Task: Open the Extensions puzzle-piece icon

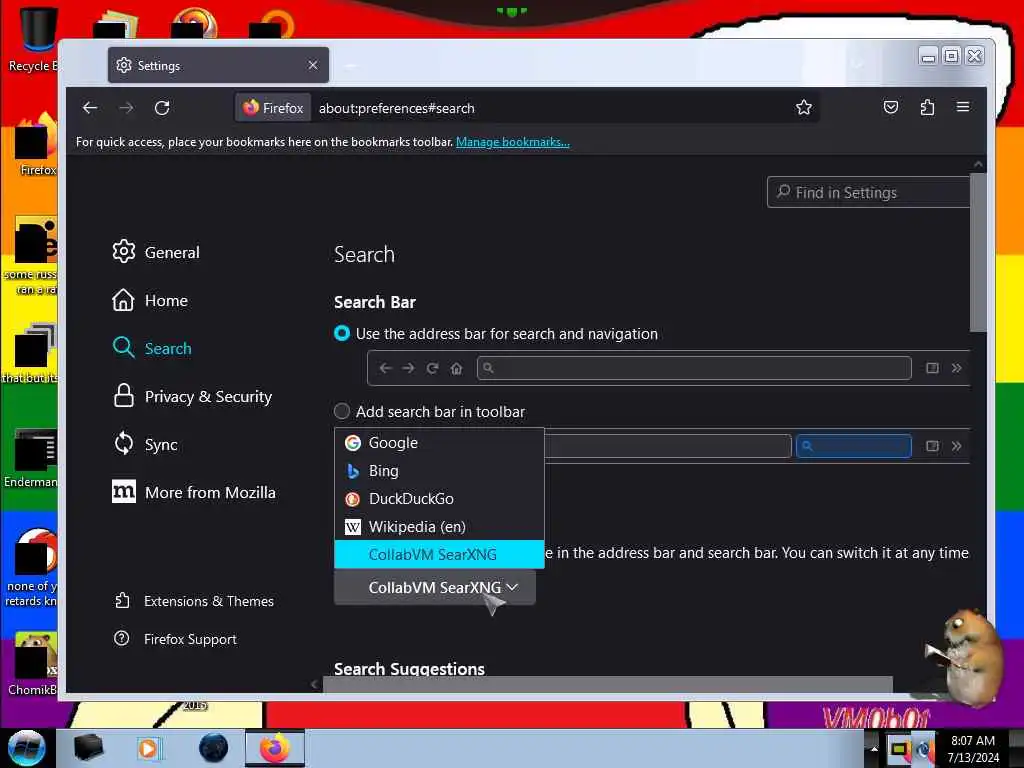Action: (927, 107)
